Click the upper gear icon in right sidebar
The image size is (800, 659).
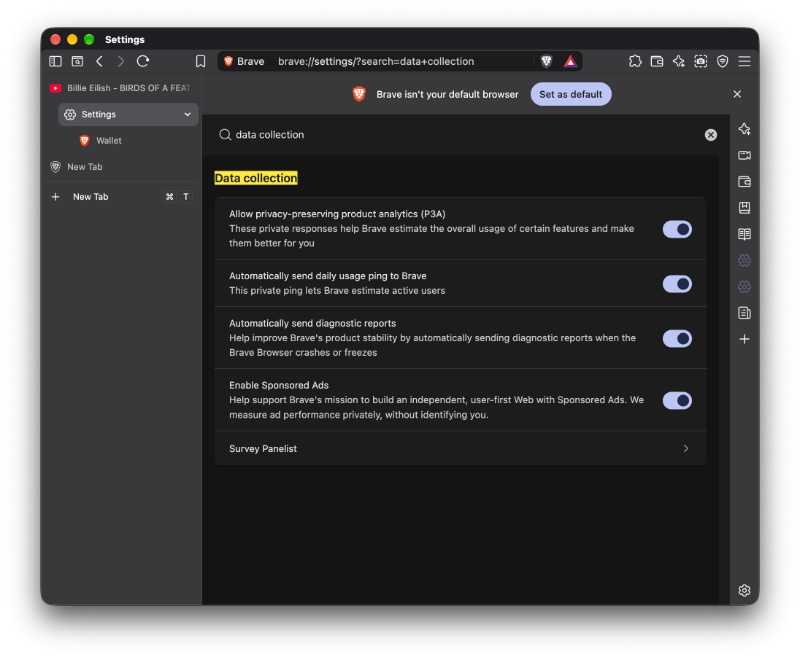pos(744,261)
